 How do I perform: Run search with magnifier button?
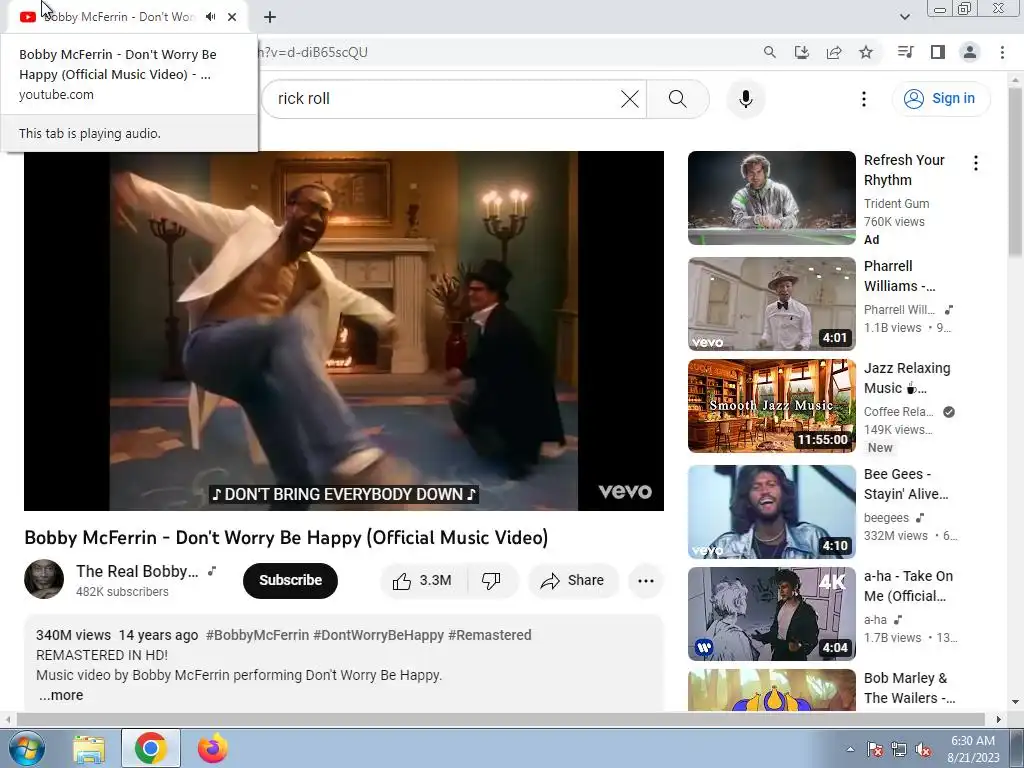678,99
